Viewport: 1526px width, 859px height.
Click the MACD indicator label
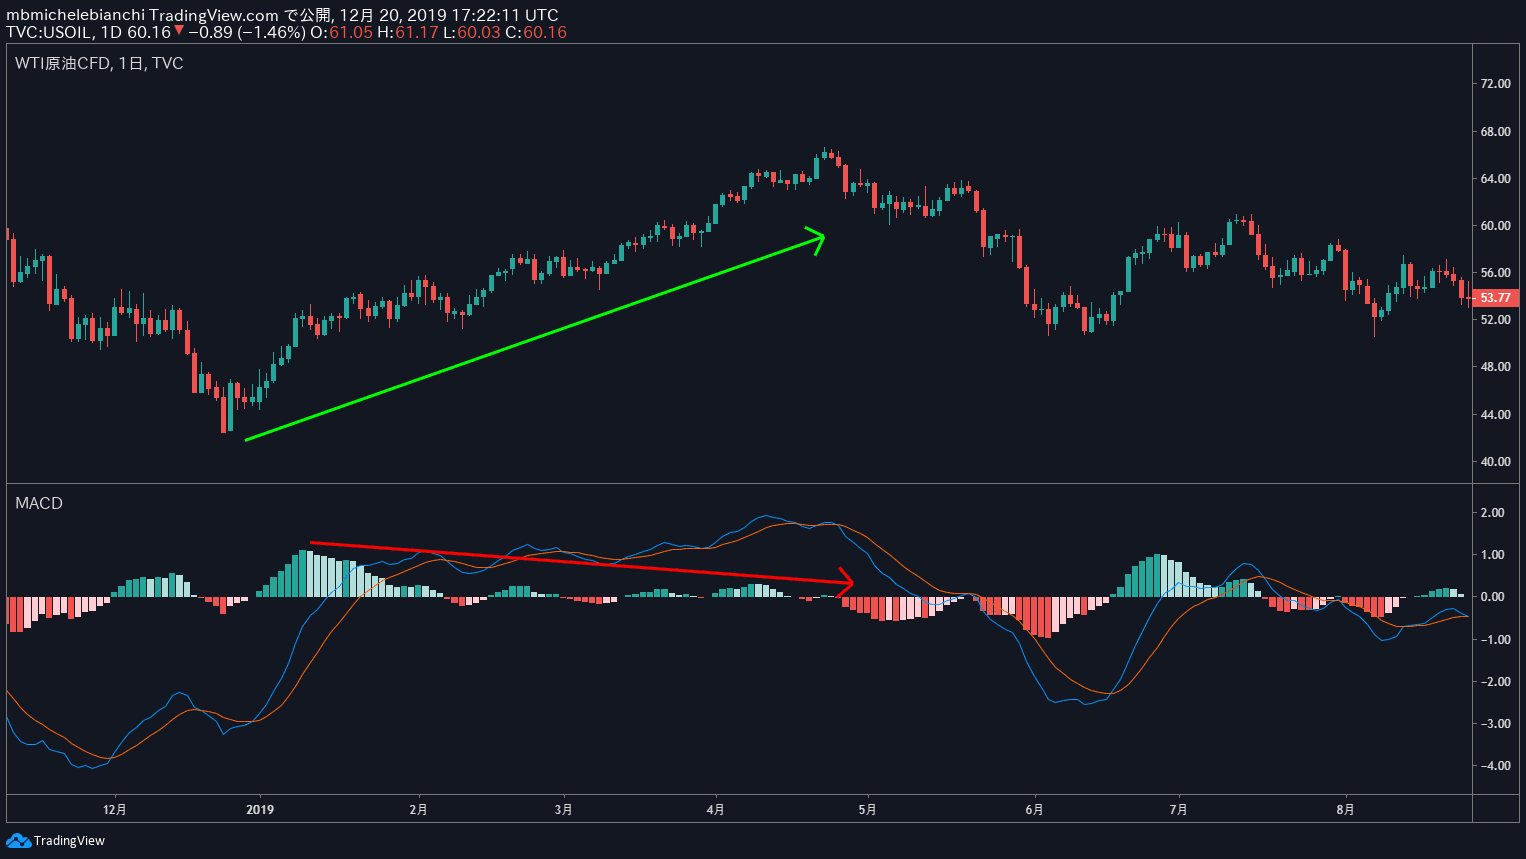(x=39, y=503)
